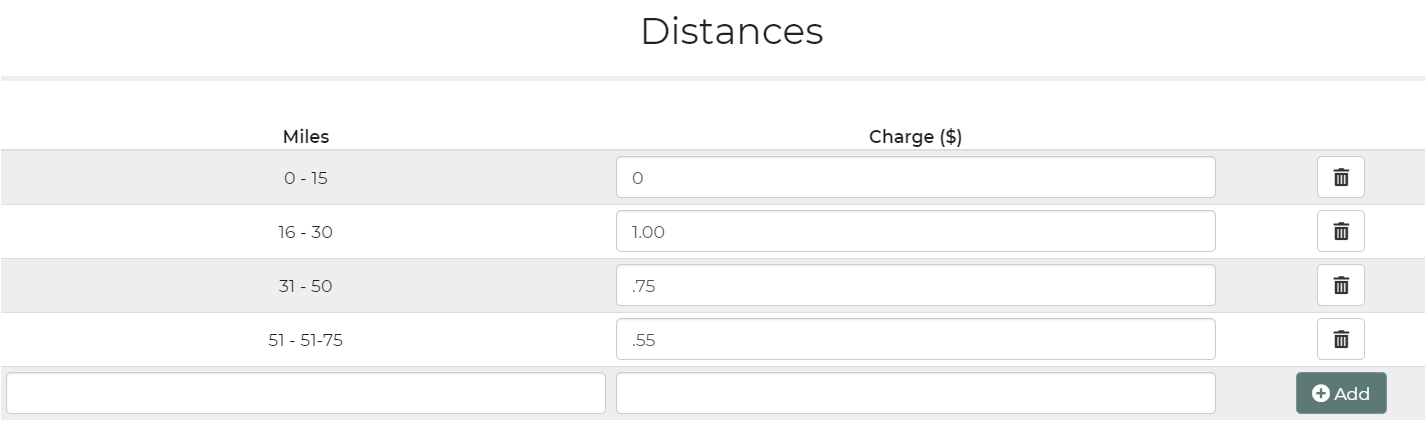
Task: Click the divider line below Distances heading
Action: (x=712, y=78)
